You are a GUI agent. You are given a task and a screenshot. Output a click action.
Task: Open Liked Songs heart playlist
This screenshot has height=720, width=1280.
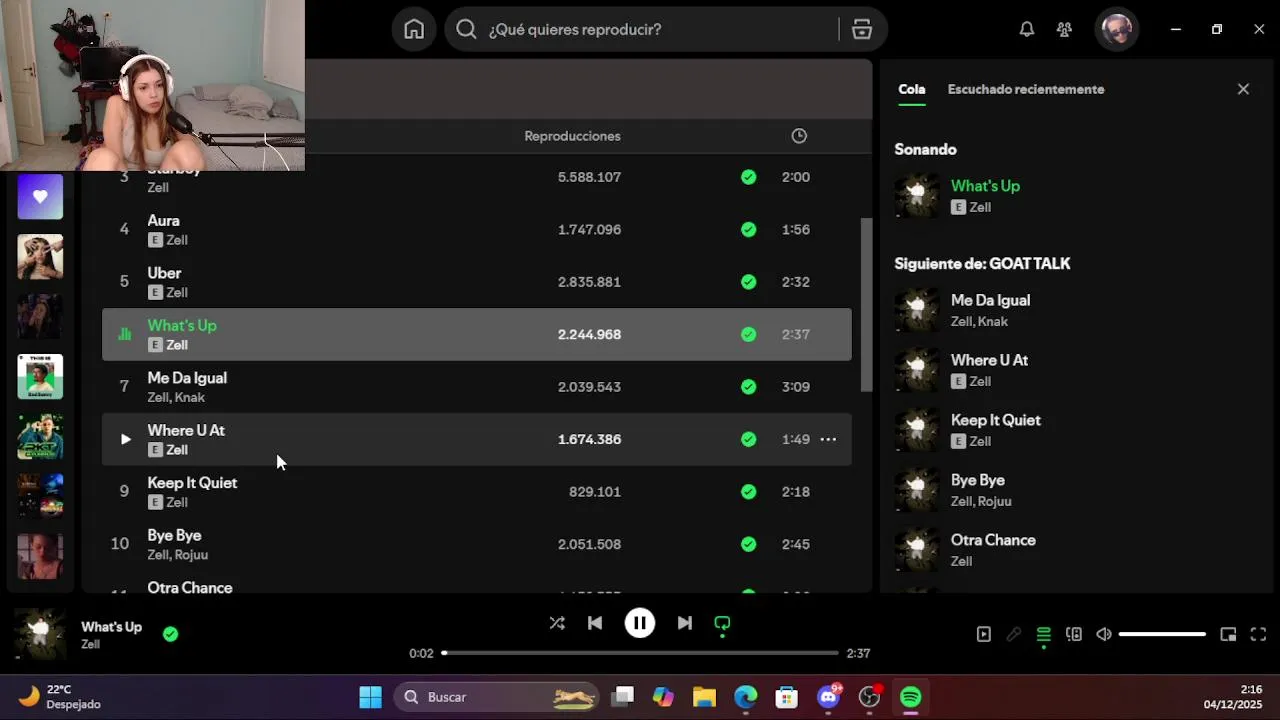(40, 197)
